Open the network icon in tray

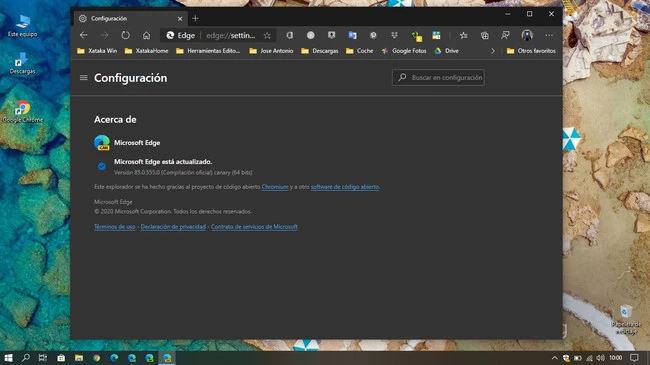pyautogui.click(x=589, y=358)
